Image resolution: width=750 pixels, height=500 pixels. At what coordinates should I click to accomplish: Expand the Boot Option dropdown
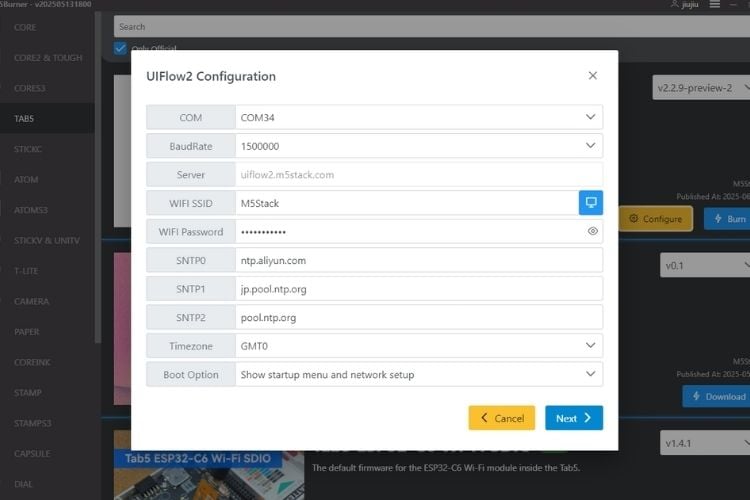[419, 375]
